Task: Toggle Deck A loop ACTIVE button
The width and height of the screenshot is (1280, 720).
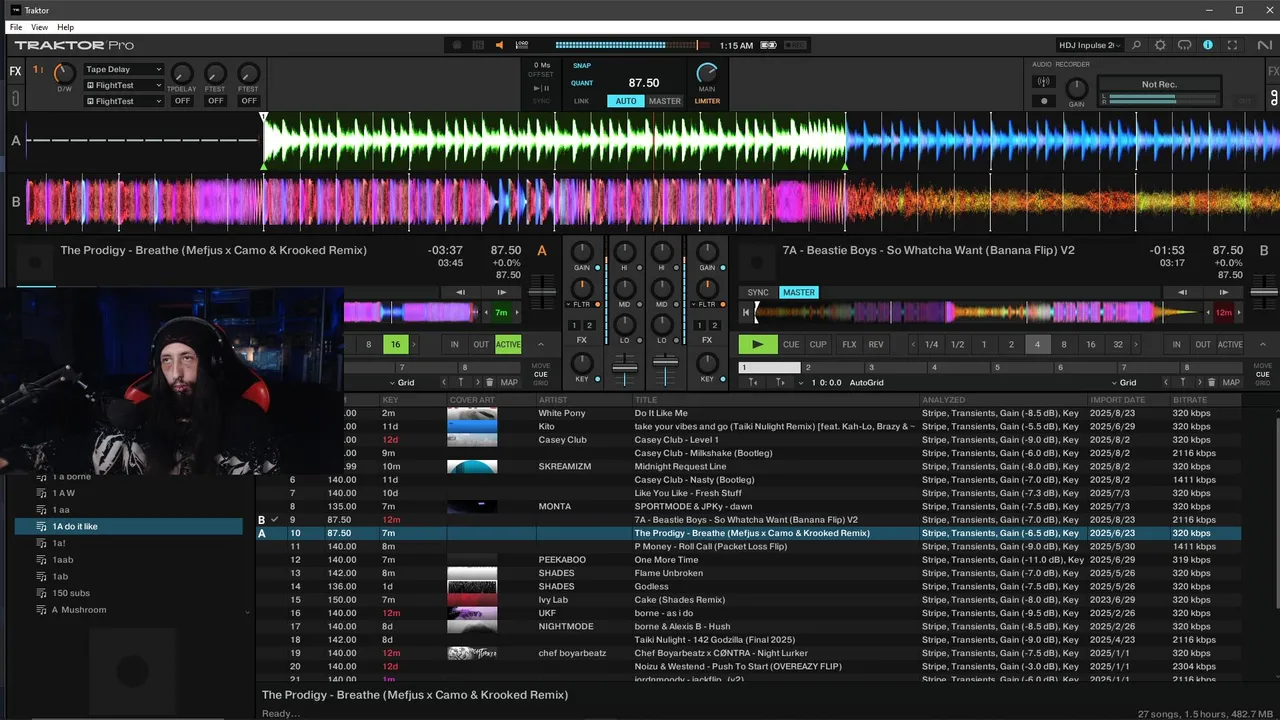Action: [508, 344]
